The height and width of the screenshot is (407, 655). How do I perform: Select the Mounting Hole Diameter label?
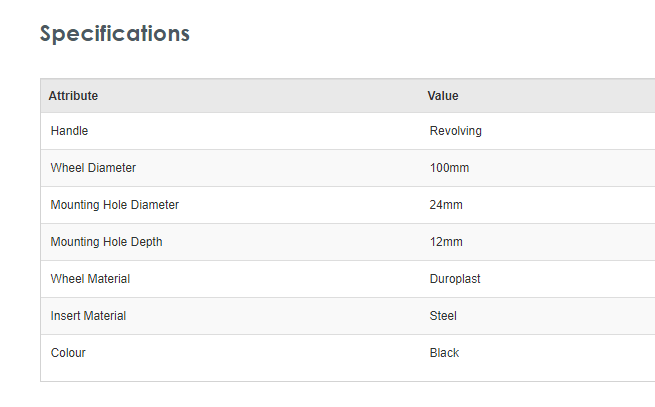click(114, 205)
